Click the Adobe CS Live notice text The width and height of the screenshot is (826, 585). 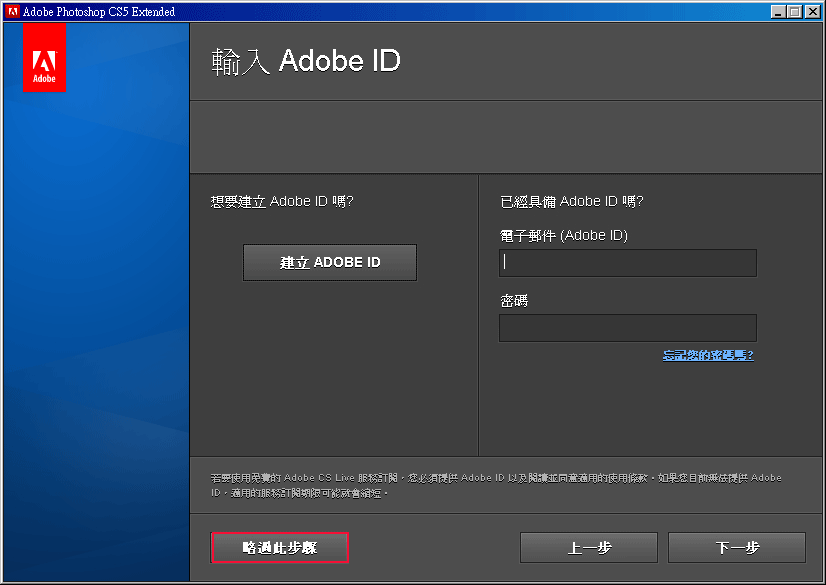[x=496, y=485]
